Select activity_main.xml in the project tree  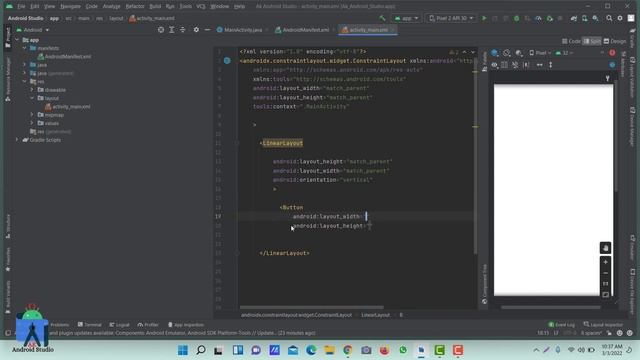(x=68, y=107)
